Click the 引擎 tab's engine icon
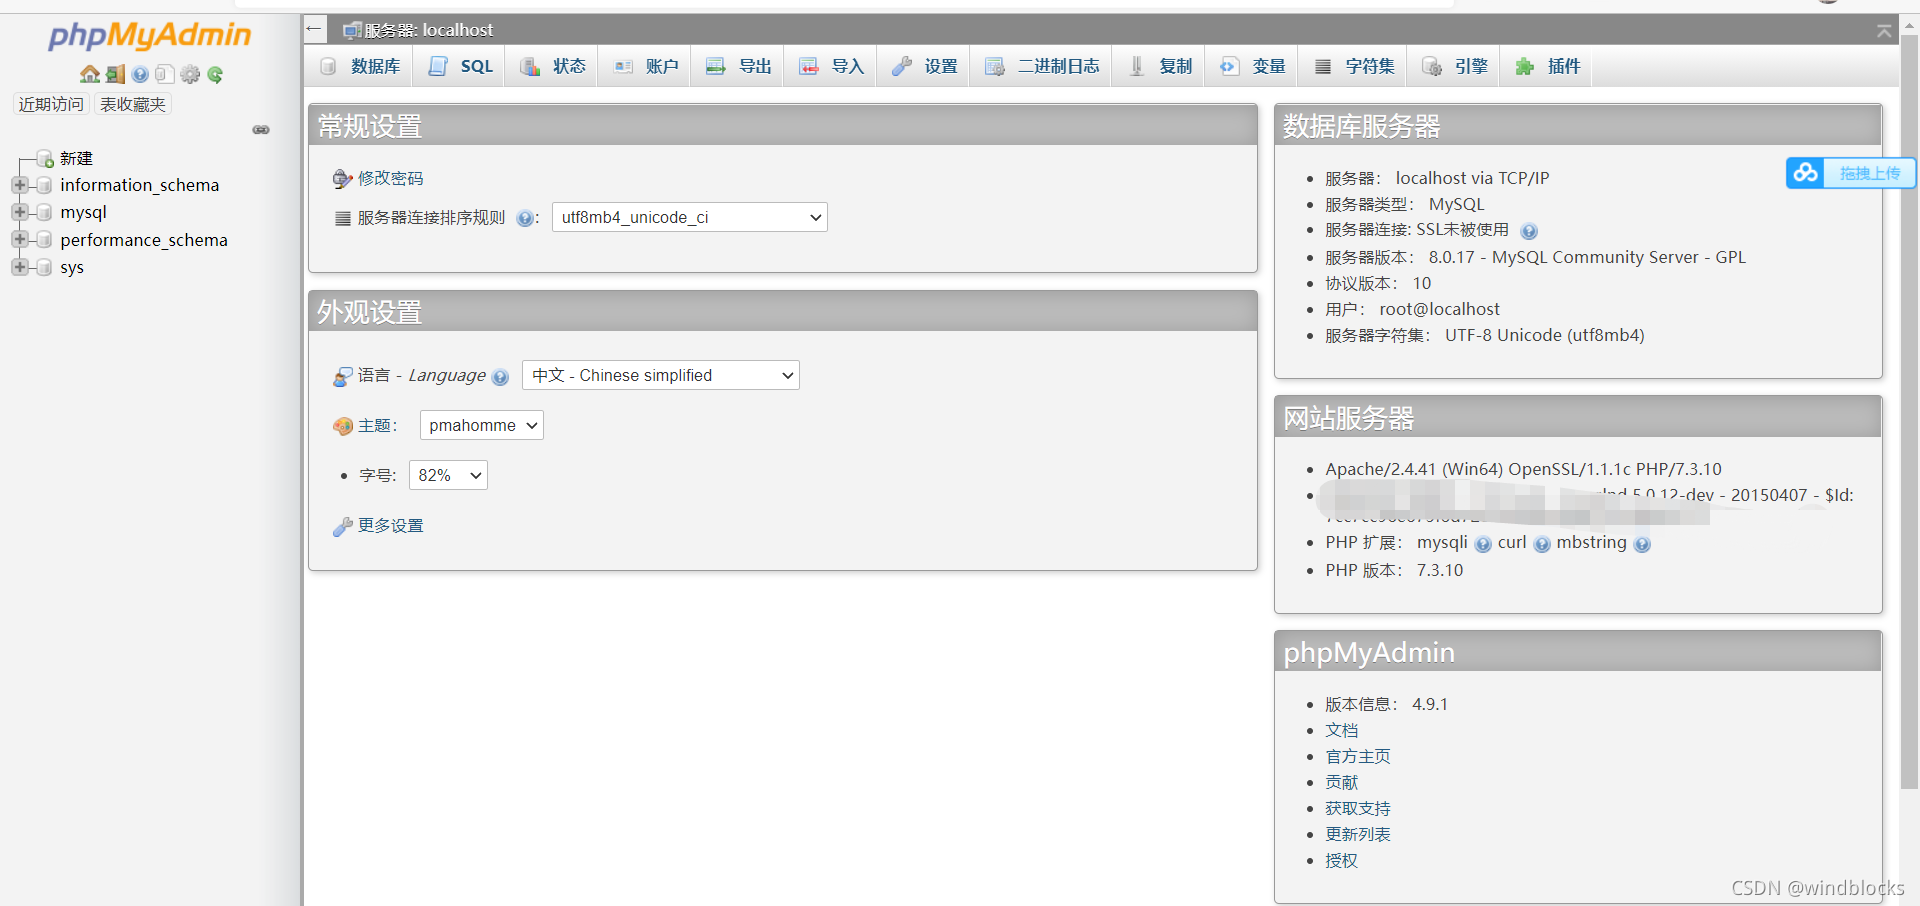This screenshot has height=906, width=1920. (x=1432, y=66)
